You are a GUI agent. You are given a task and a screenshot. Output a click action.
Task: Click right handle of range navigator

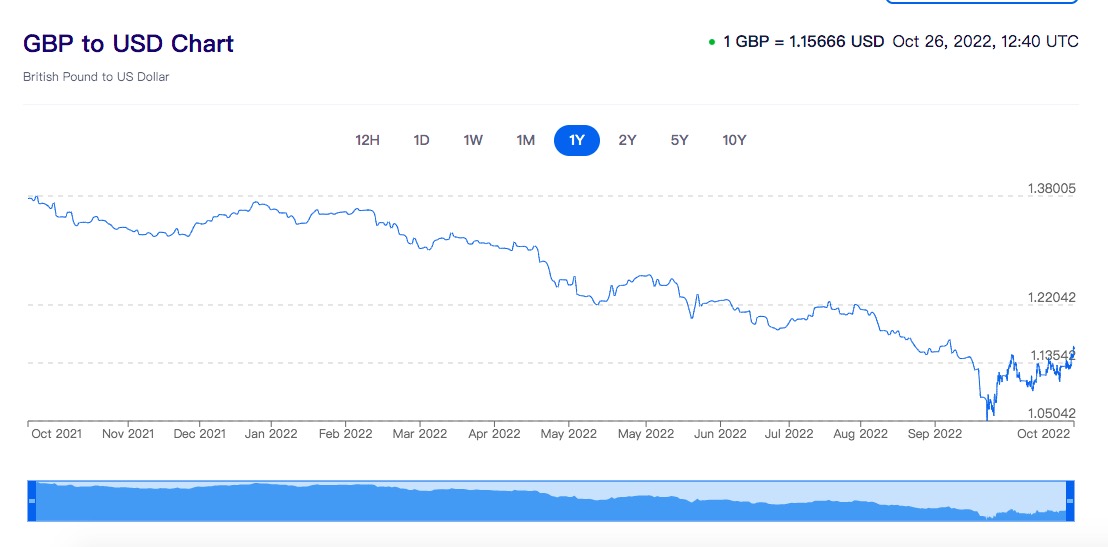point(1070,500)
